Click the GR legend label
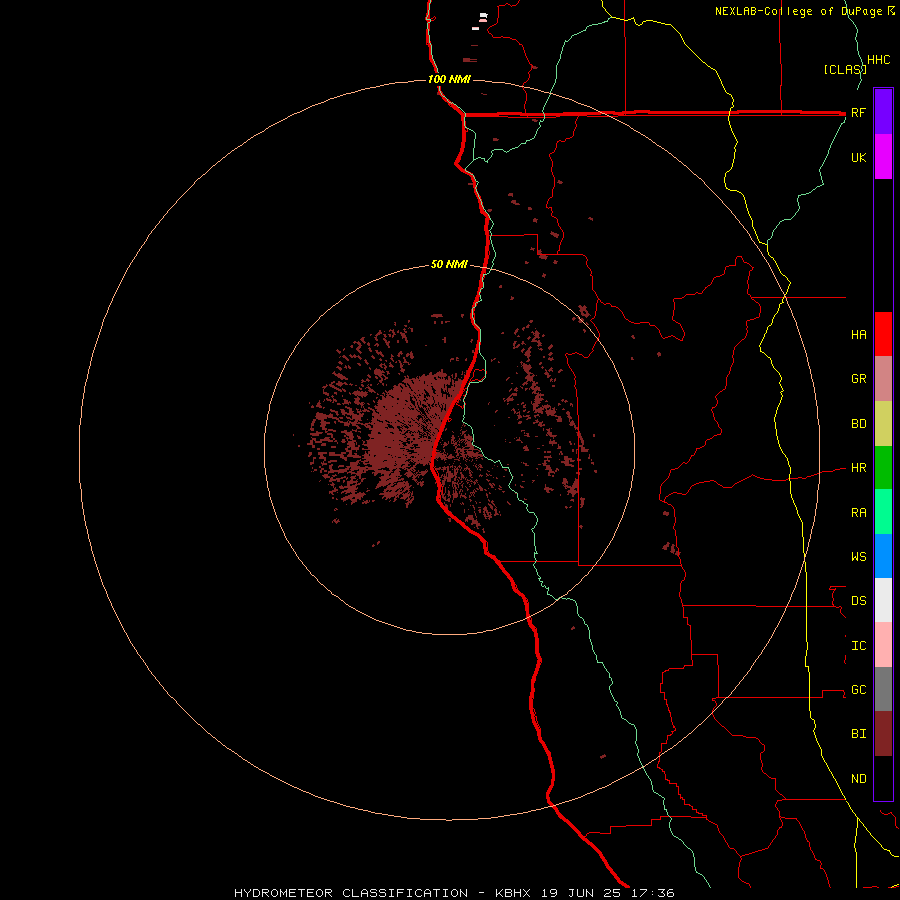This screenshot has width=900, height=900. click(x=859, y=379)
